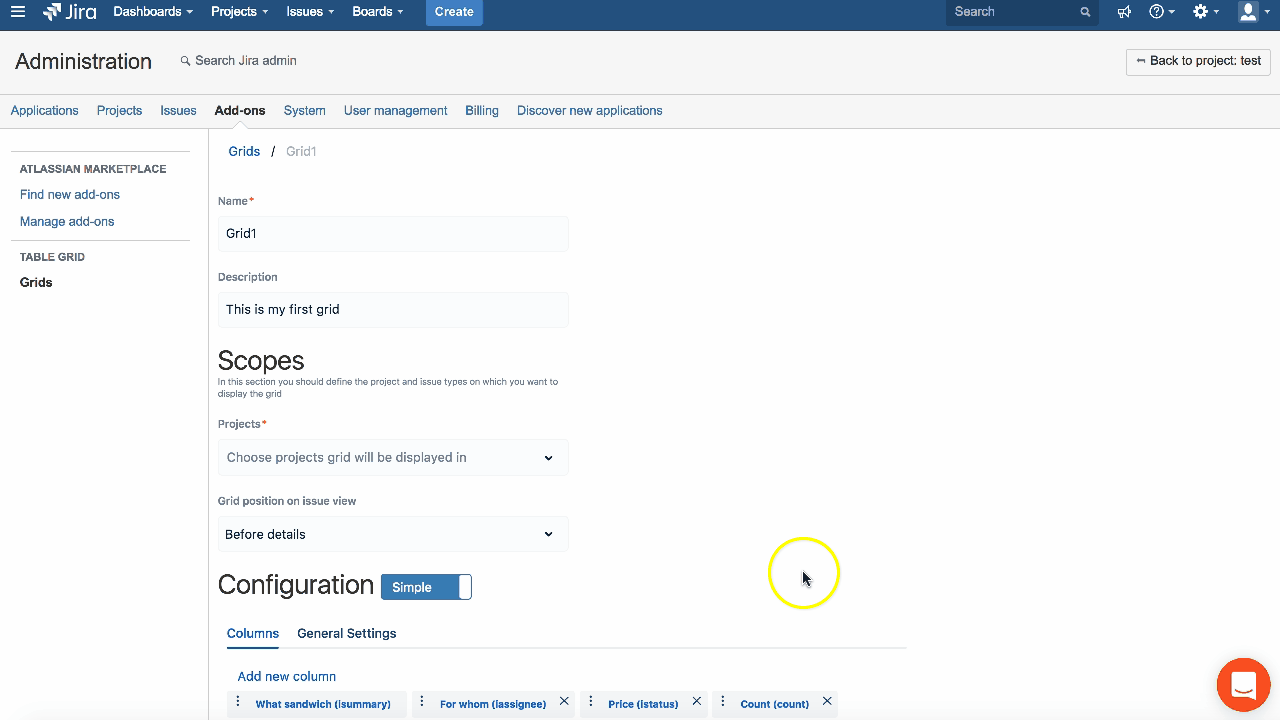Remove the For whom column
Image resolution: width=1280 pixels, height=720 pixels.
[x=564, y=702]
